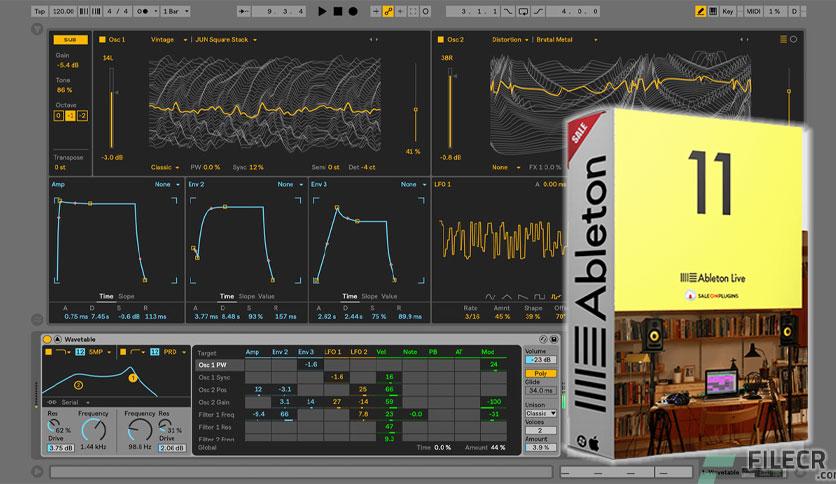Click the Osc 1 previous/next wavetable arrows
This screenshot has height=484, width=836.
click(x=373, y=39)
